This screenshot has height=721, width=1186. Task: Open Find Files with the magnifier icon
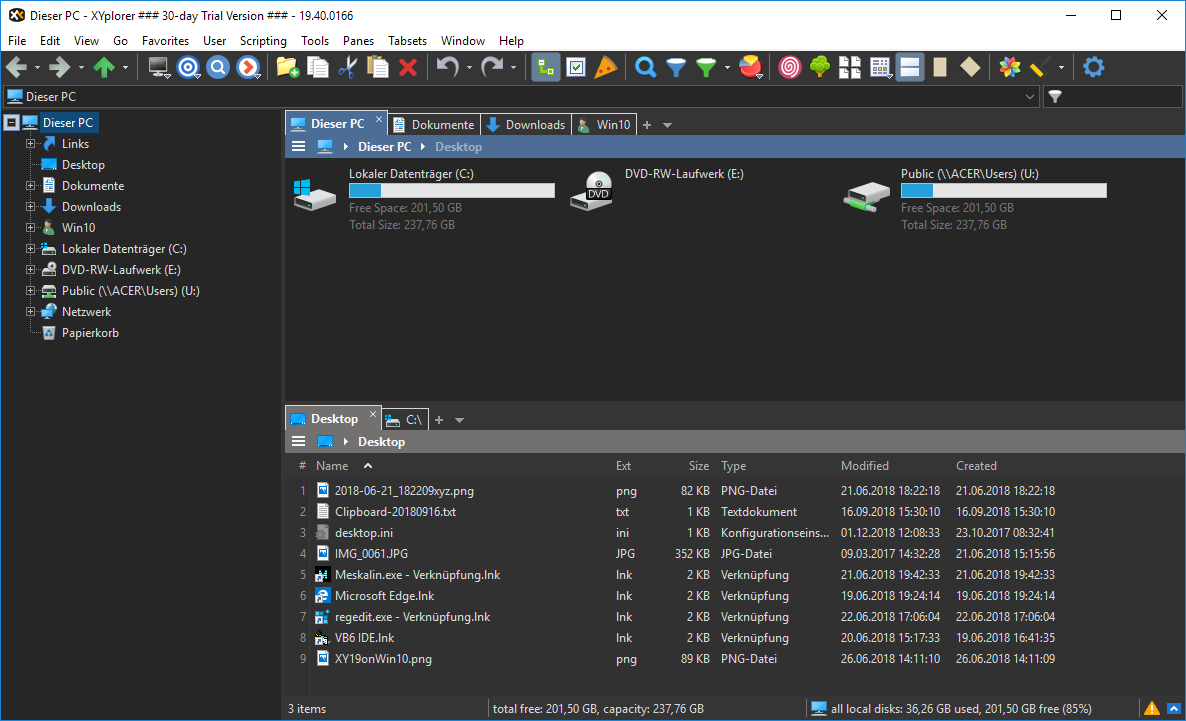645,67
